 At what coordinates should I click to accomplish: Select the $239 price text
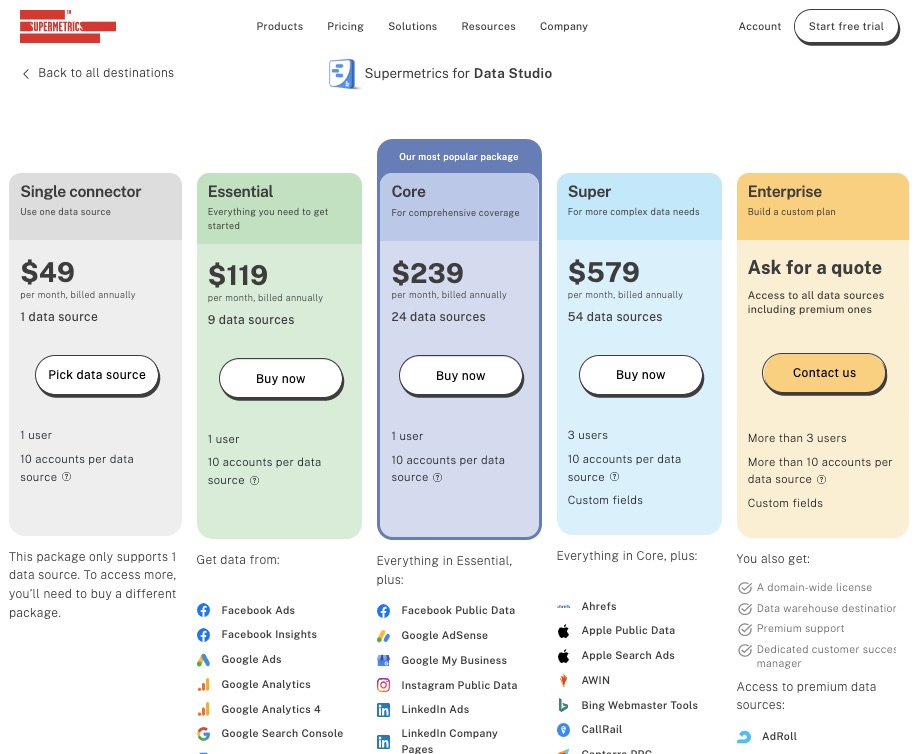click(x=427, y=273)
